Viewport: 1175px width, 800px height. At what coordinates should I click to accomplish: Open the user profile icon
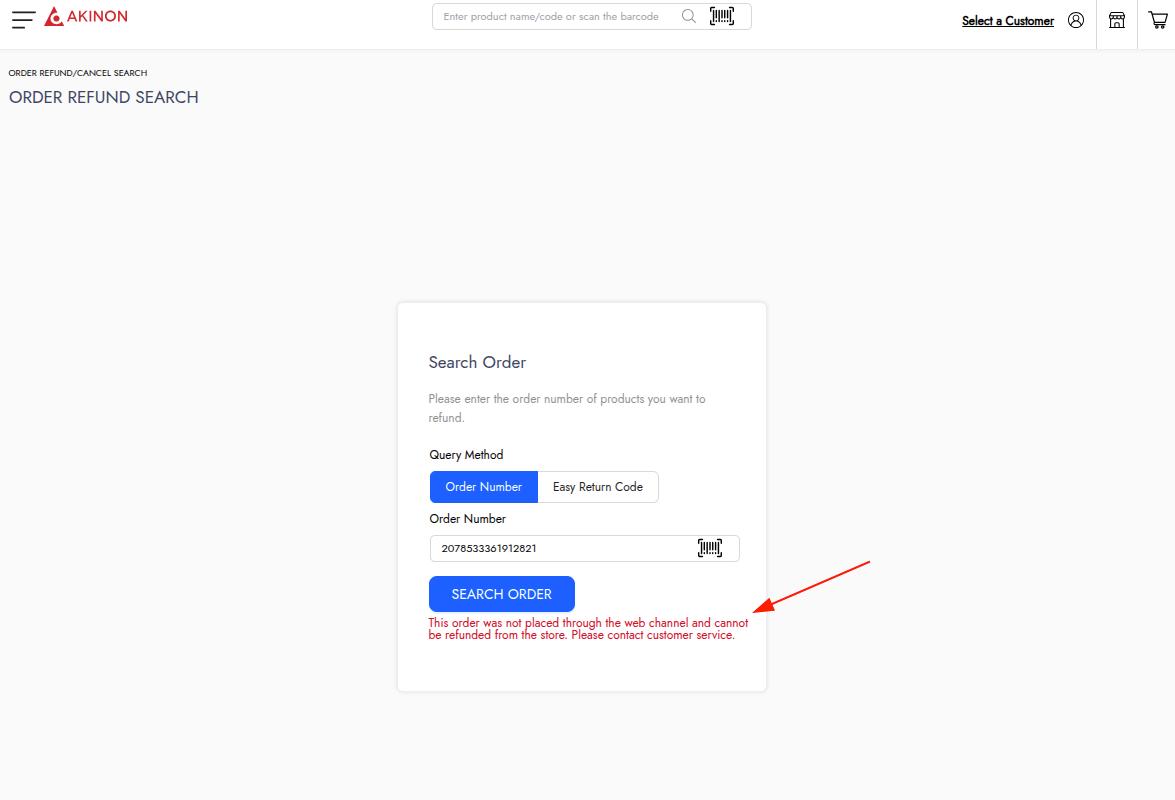coord(1076,20)
